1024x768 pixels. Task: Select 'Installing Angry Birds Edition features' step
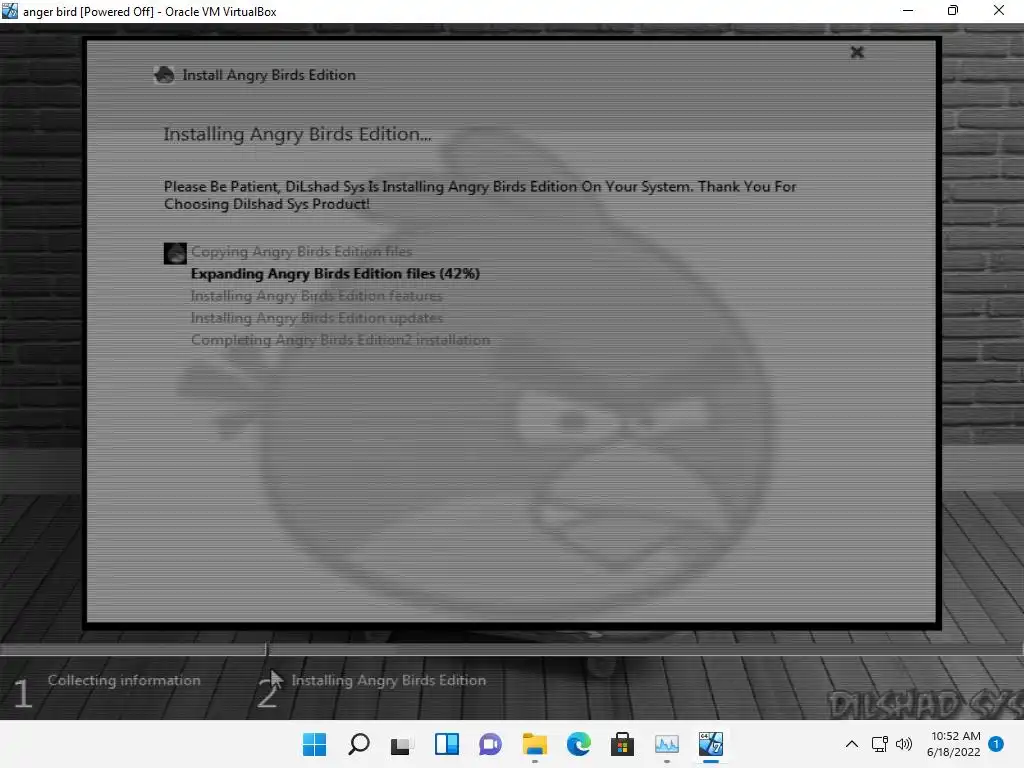click(x=316, y=296)
